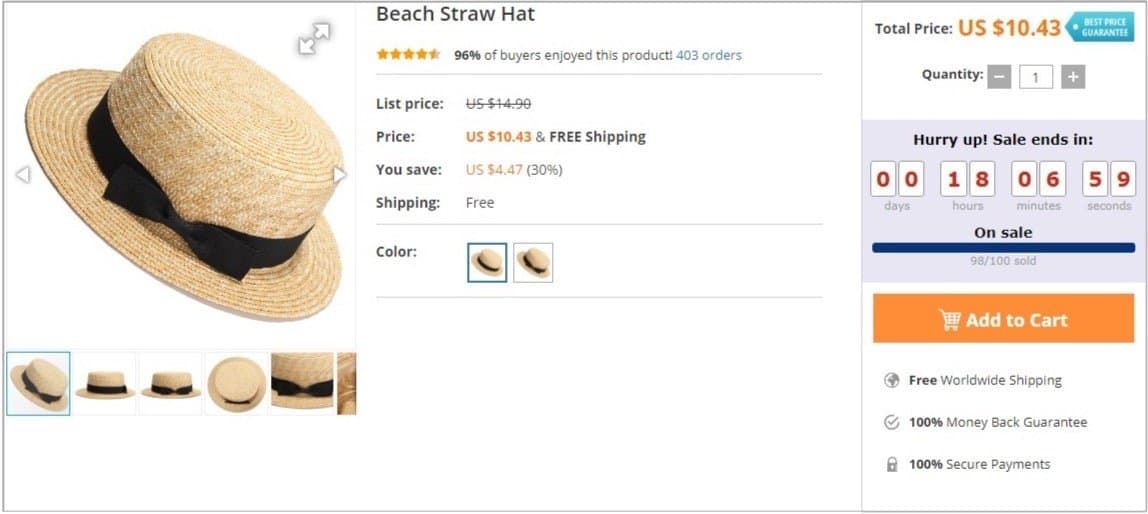Select the top-view hat thumbnail

pyautogui.click(x=236, y=383)
